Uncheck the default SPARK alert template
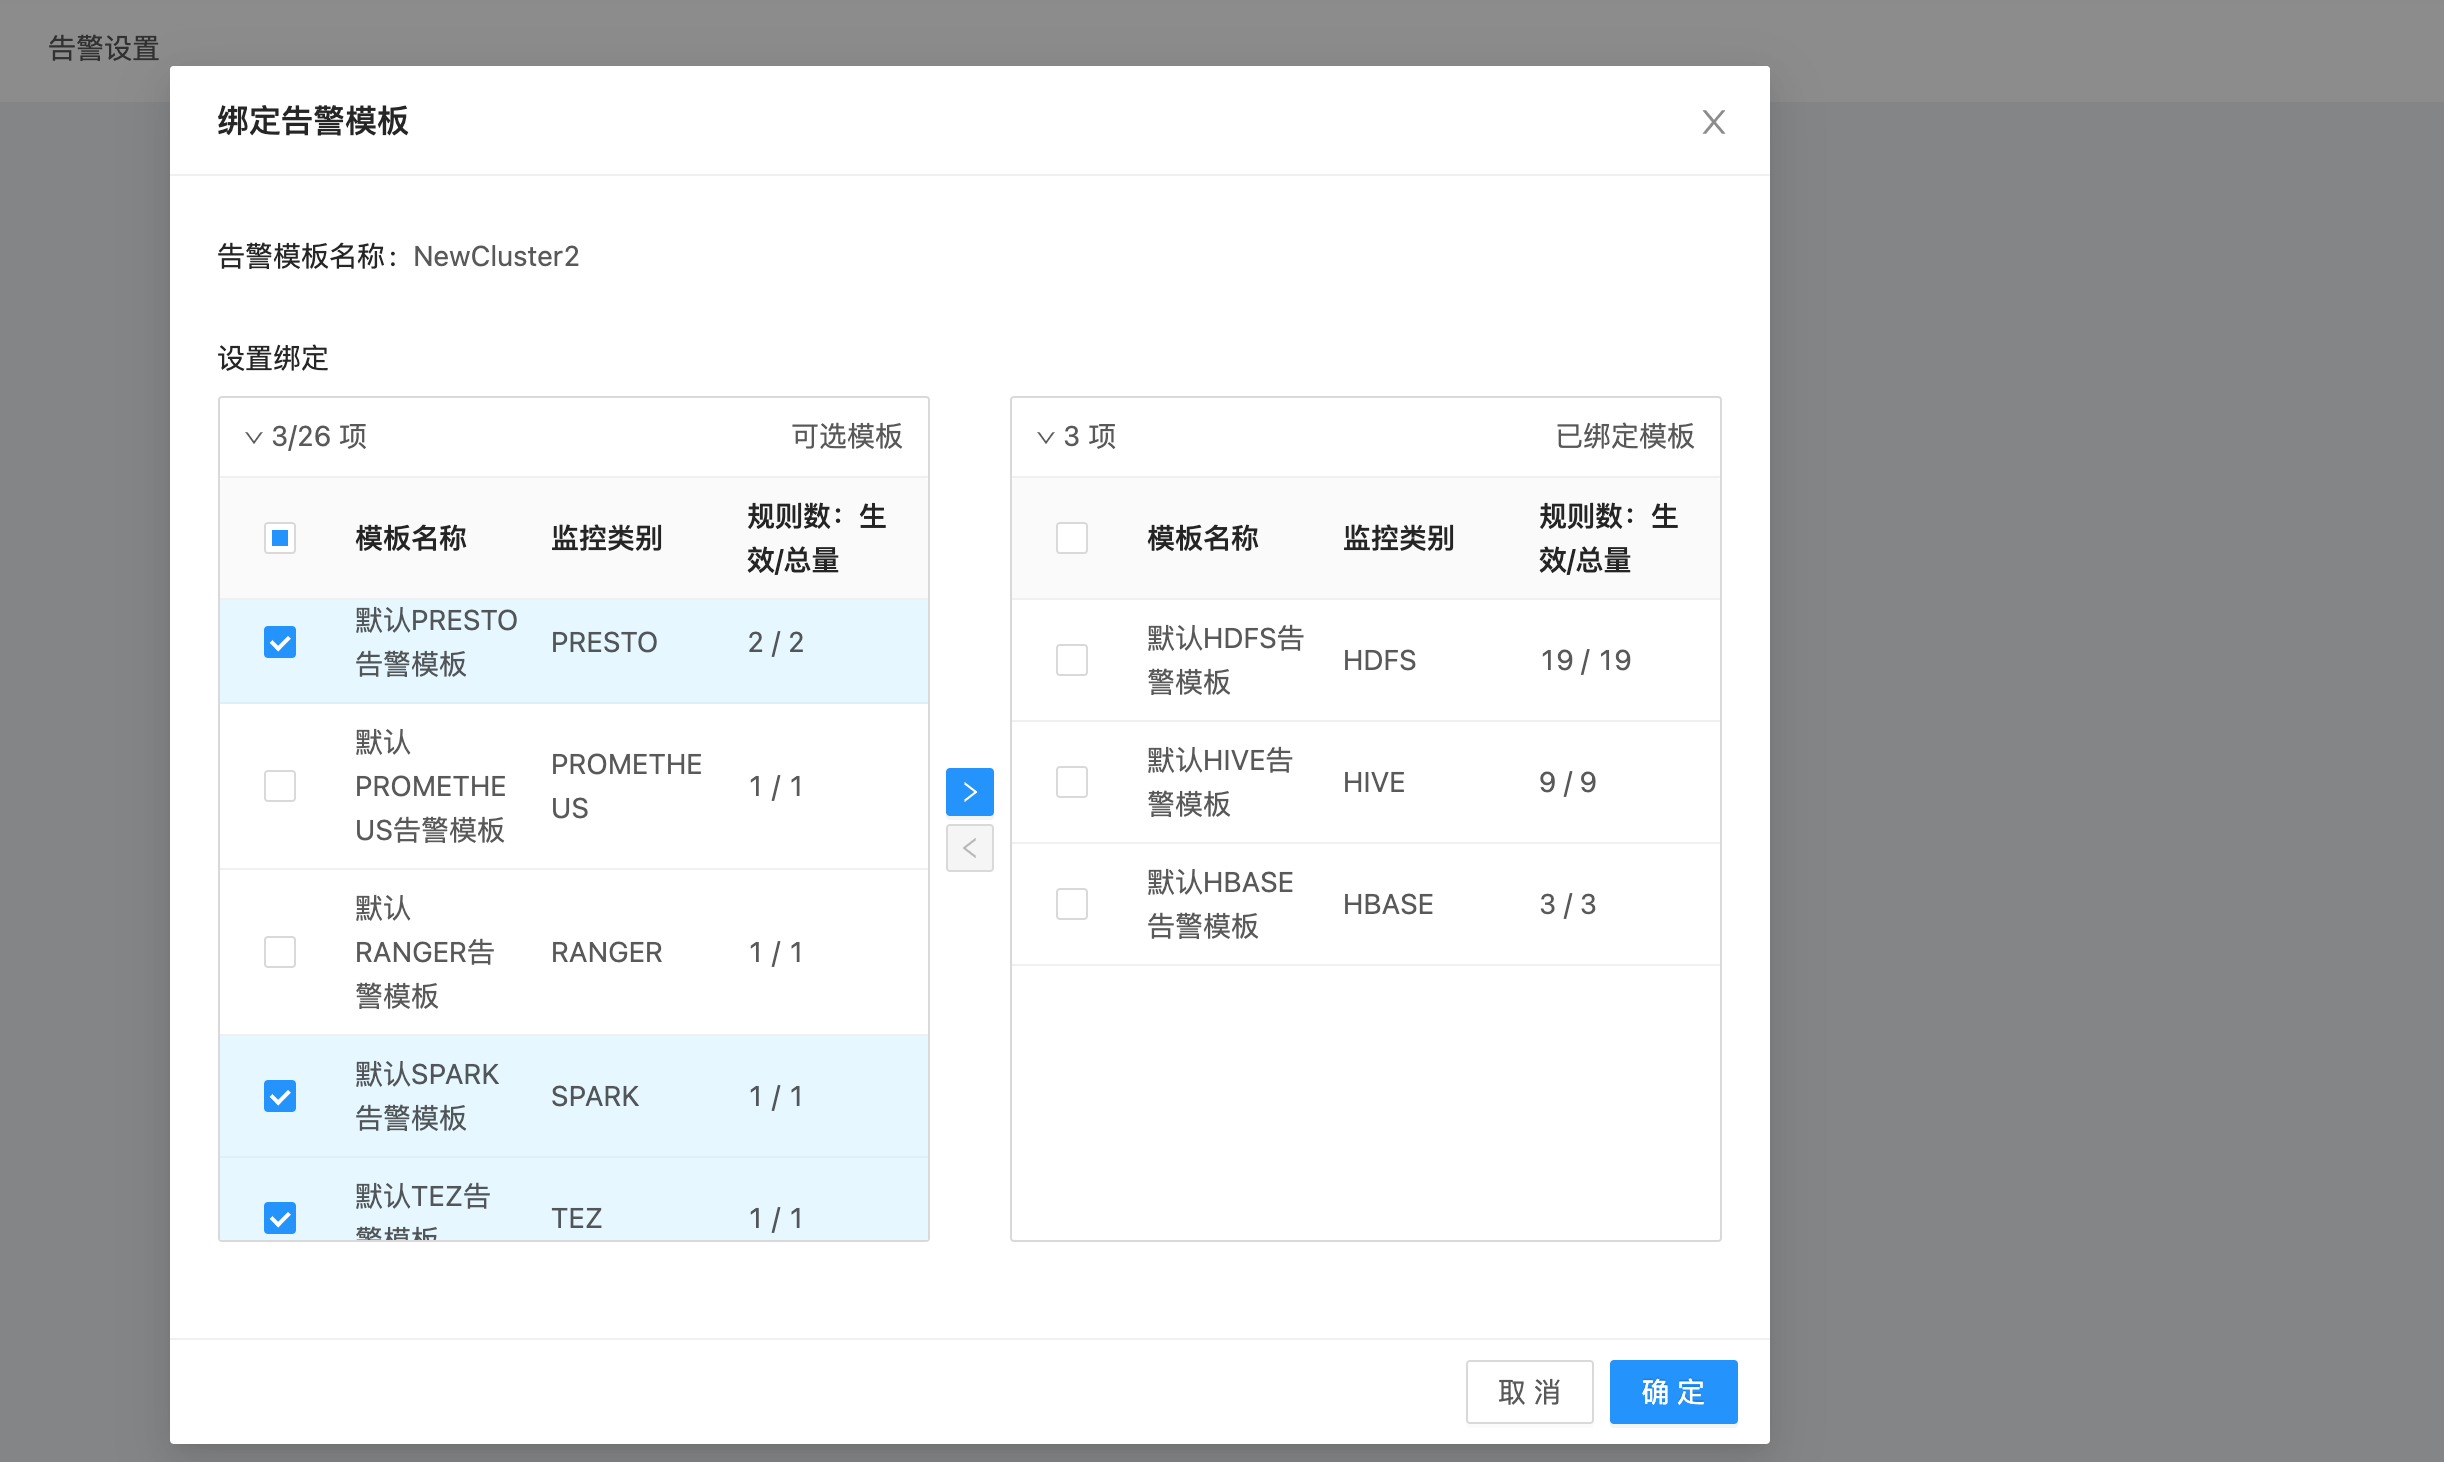Viewport: 2444px width, 1462px height. [280, 1096]
